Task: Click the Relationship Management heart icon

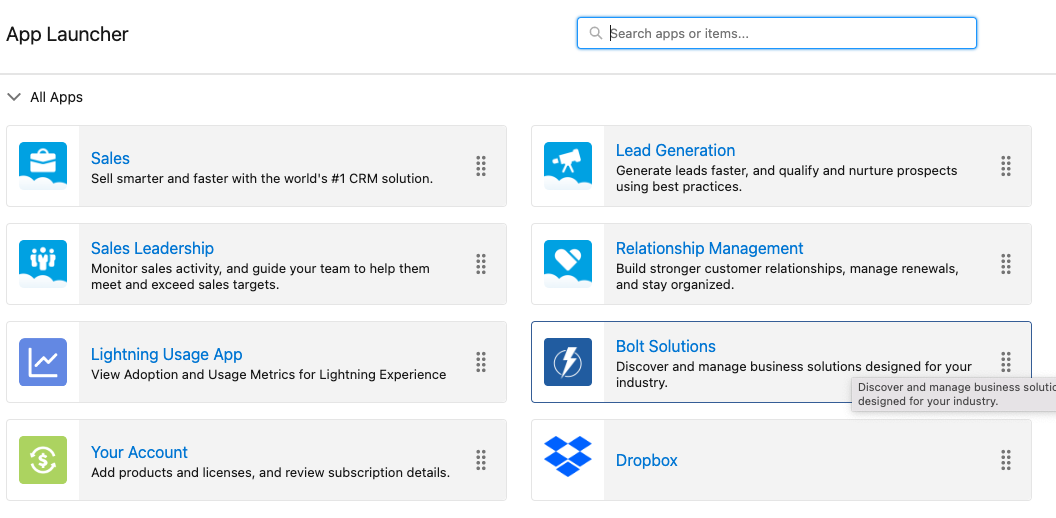Action: [x=568, y=264]
